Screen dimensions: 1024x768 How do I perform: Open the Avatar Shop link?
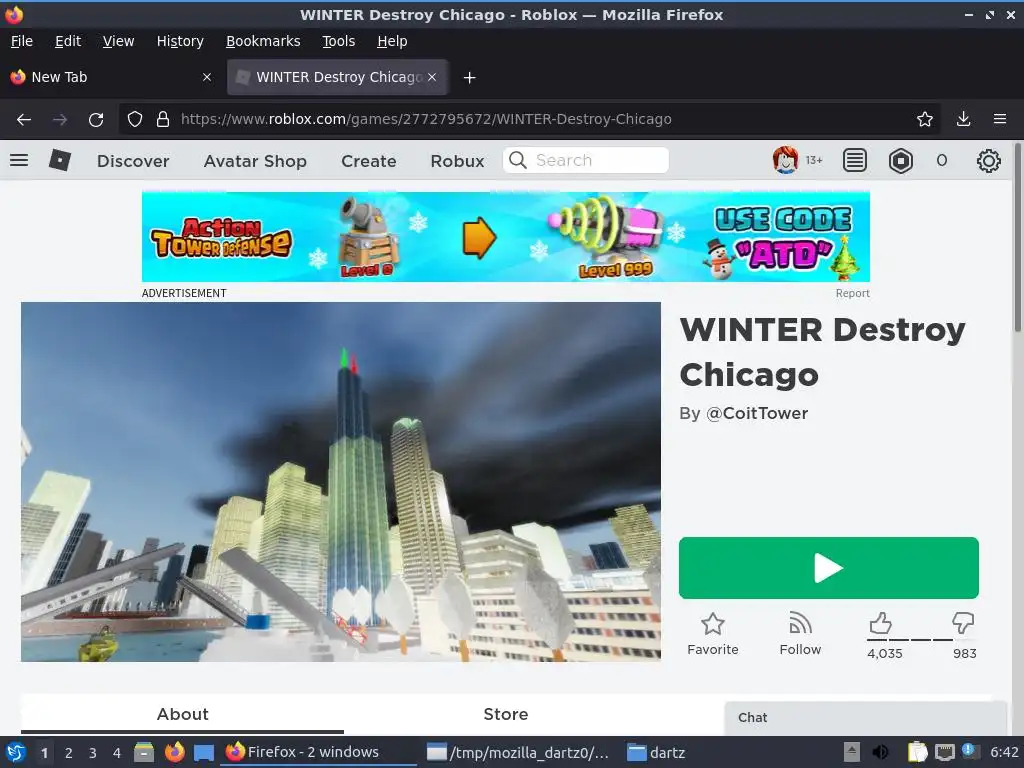click(255, 161)
